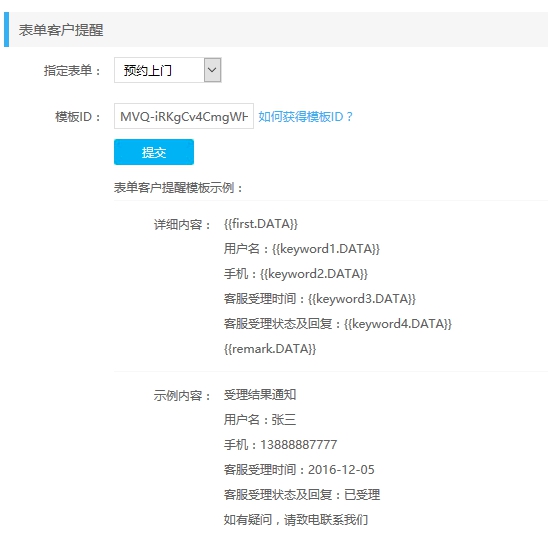The width and height of the screenshot is (548, 551).
Task: Click the {{remark.DATA}} template line
Action: click(270, 349)
